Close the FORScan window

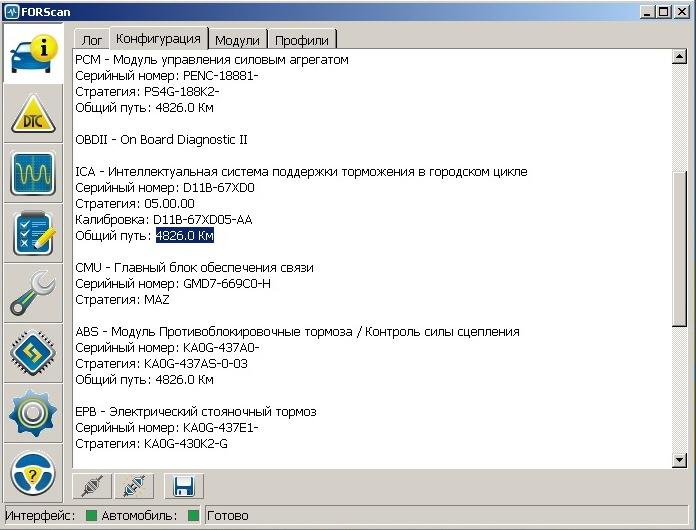[681, 12]
